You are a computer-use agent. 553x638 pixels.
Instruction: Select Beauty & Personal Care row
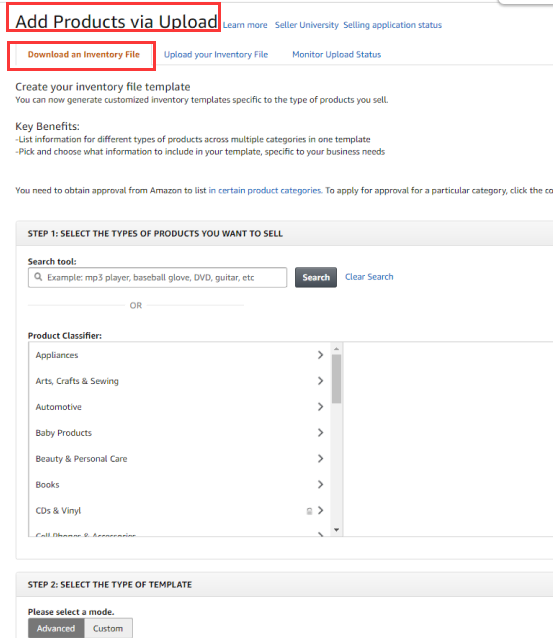[x=180, y=459]
